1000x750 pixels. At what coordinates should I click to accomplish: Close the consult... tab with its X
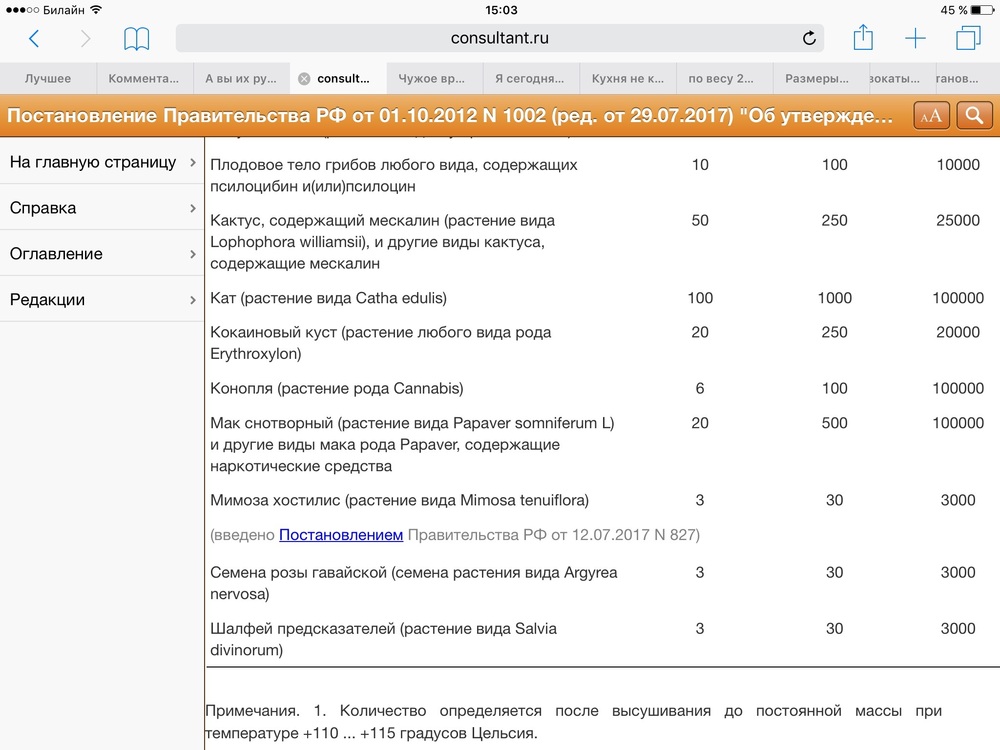(304, 78)
